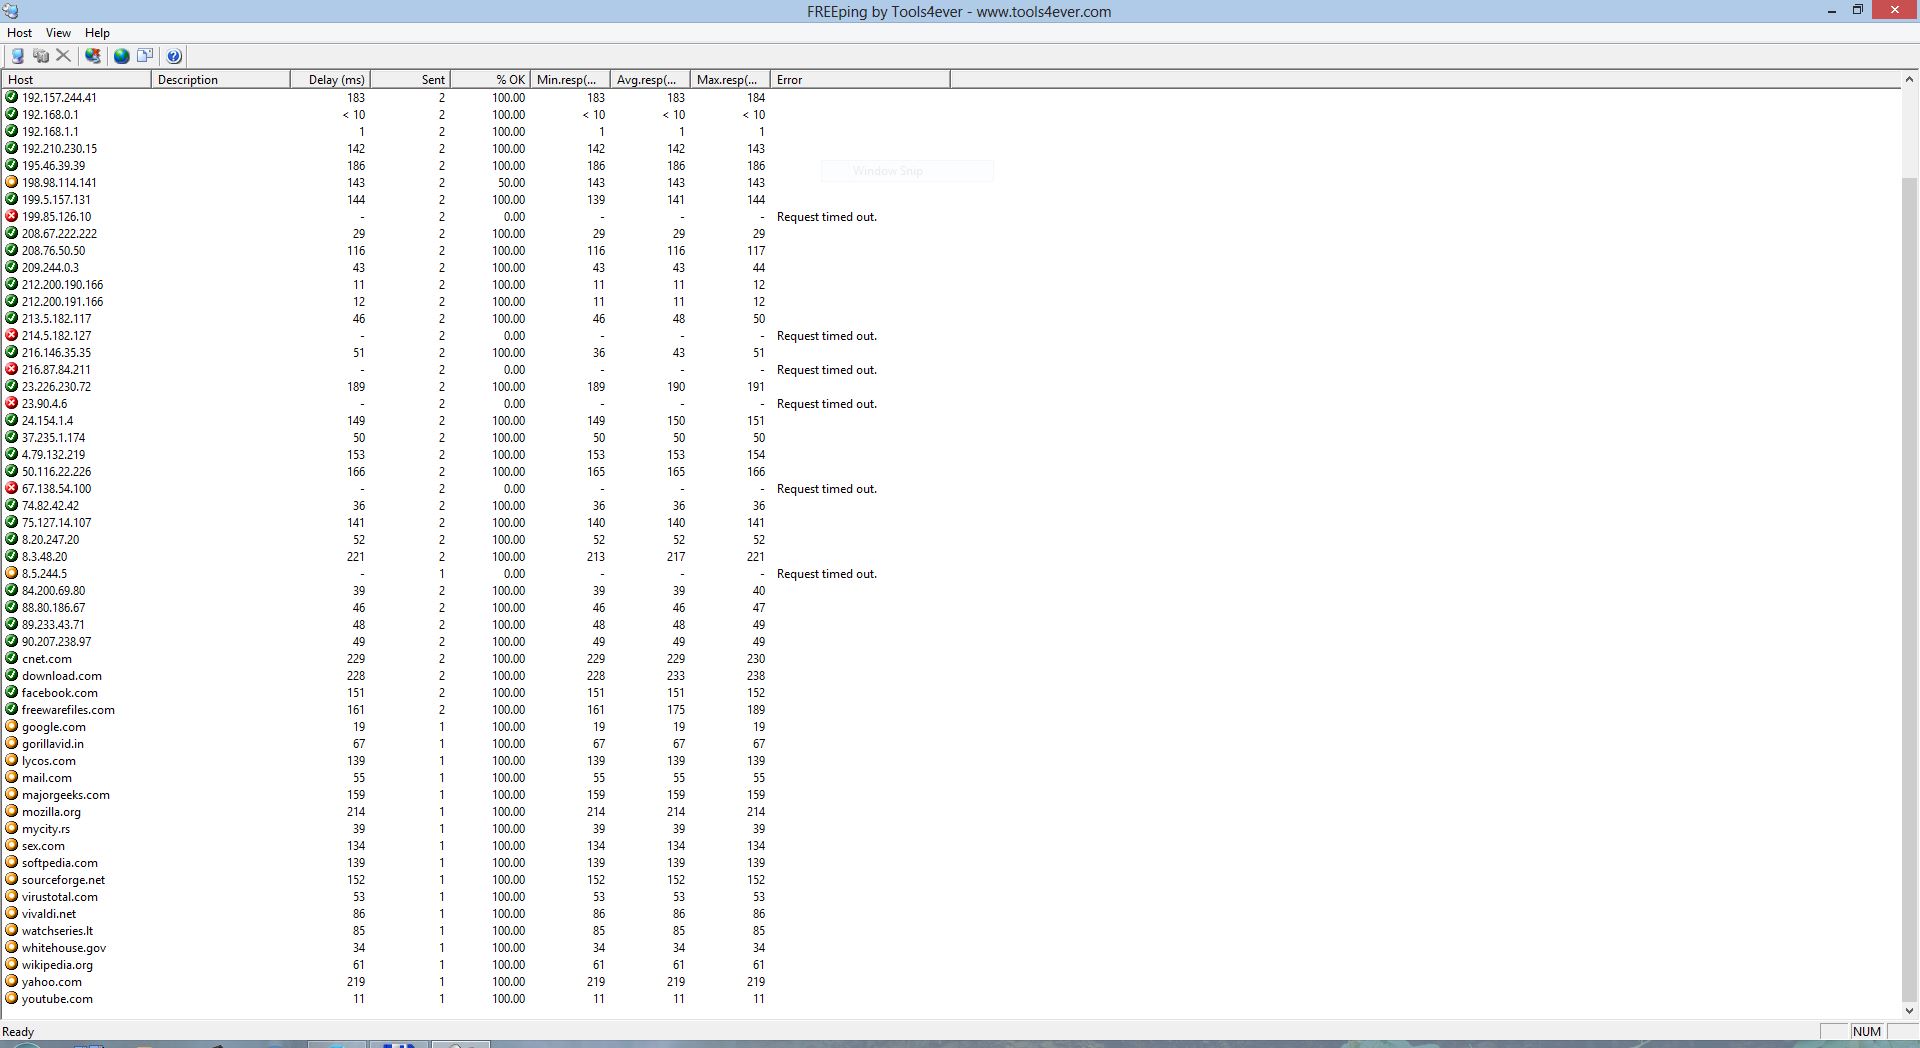
Task: Sort by the Max.resp column header
Action: point(731,79)
